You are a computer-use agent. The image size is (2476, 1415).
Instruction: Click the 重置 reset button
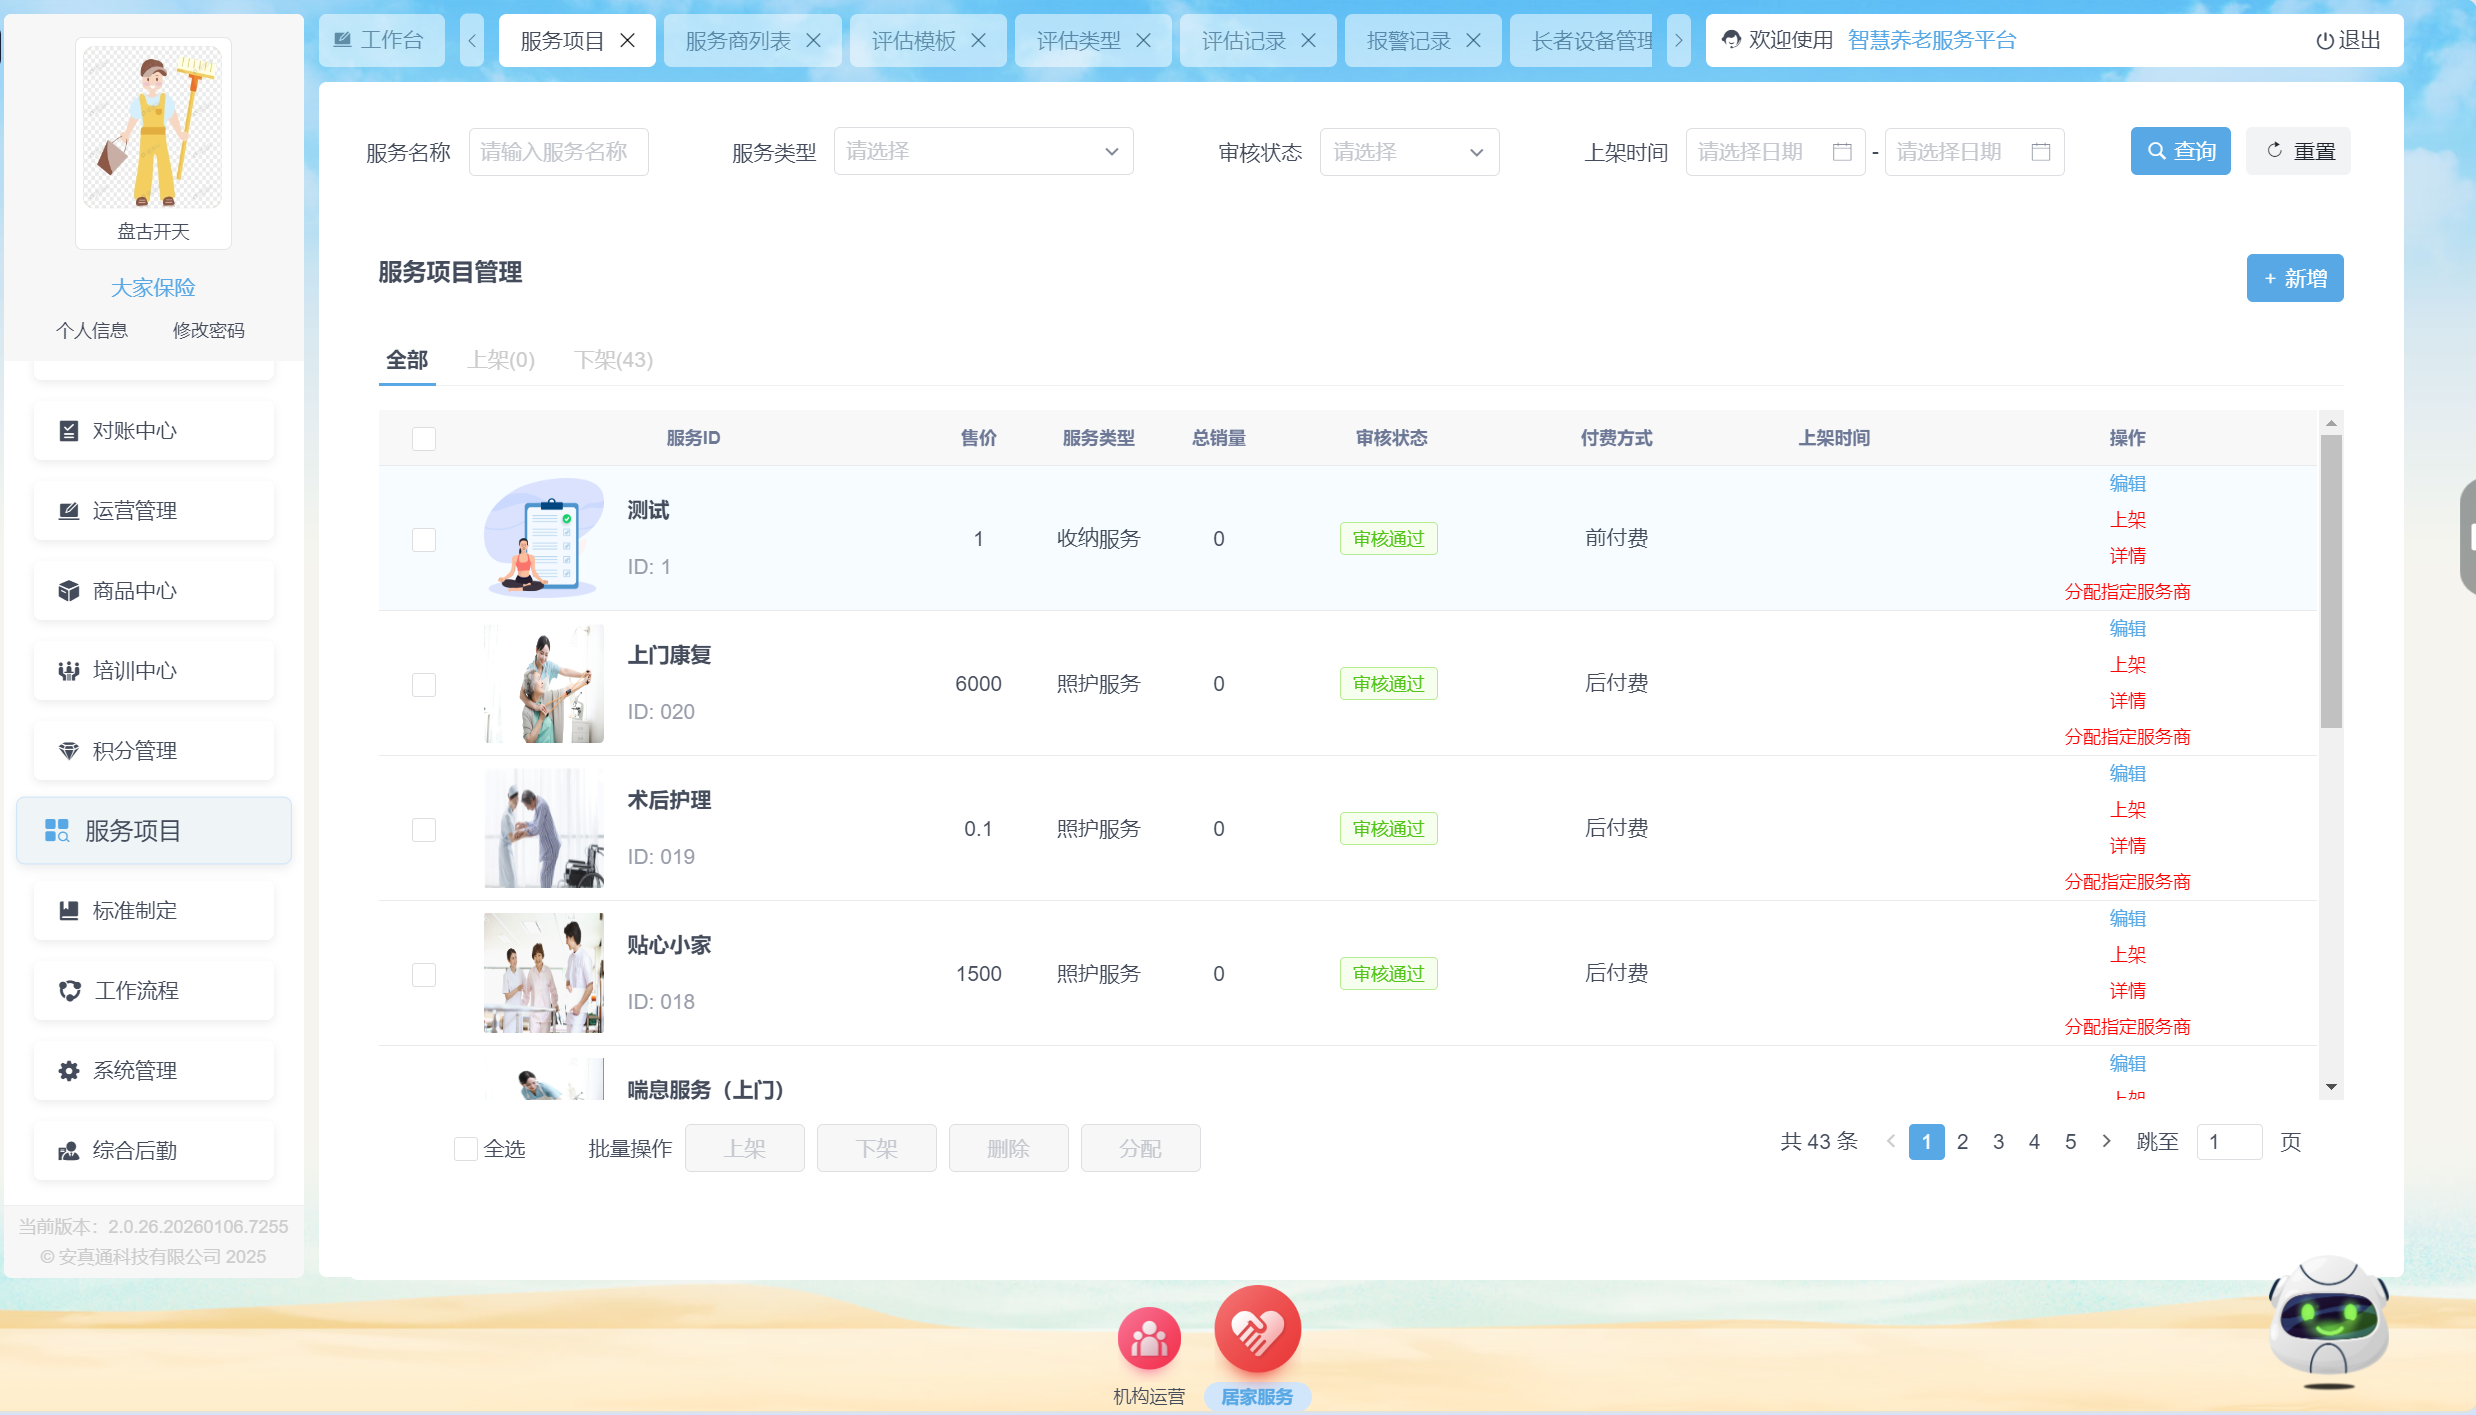[2298, 152]
